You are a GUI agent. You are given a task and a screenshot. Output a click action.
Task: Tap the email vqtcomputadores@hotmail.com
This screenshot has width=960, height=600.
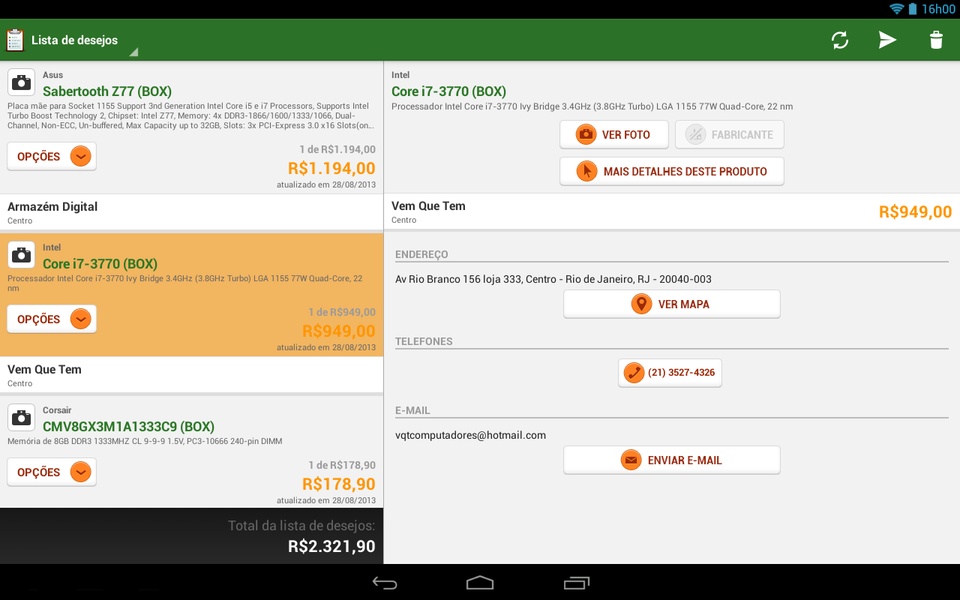(470, 435)
